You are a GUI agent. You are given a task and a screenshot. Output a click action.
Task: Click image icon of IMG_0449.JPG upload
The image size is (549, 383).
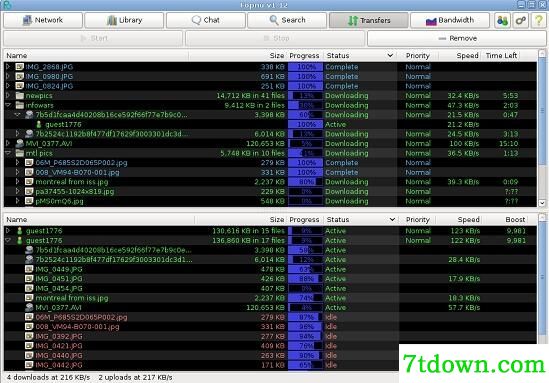point(29,269)
